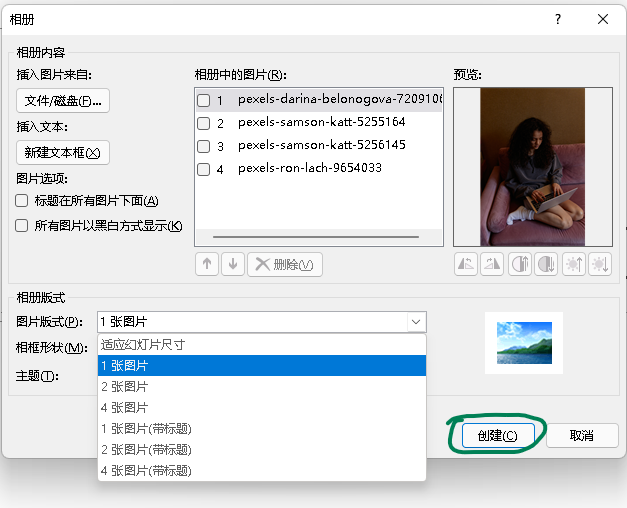Viewport: 627px width, 508px height.
Task: Move selected picture down in list
Action: [233, 264]
